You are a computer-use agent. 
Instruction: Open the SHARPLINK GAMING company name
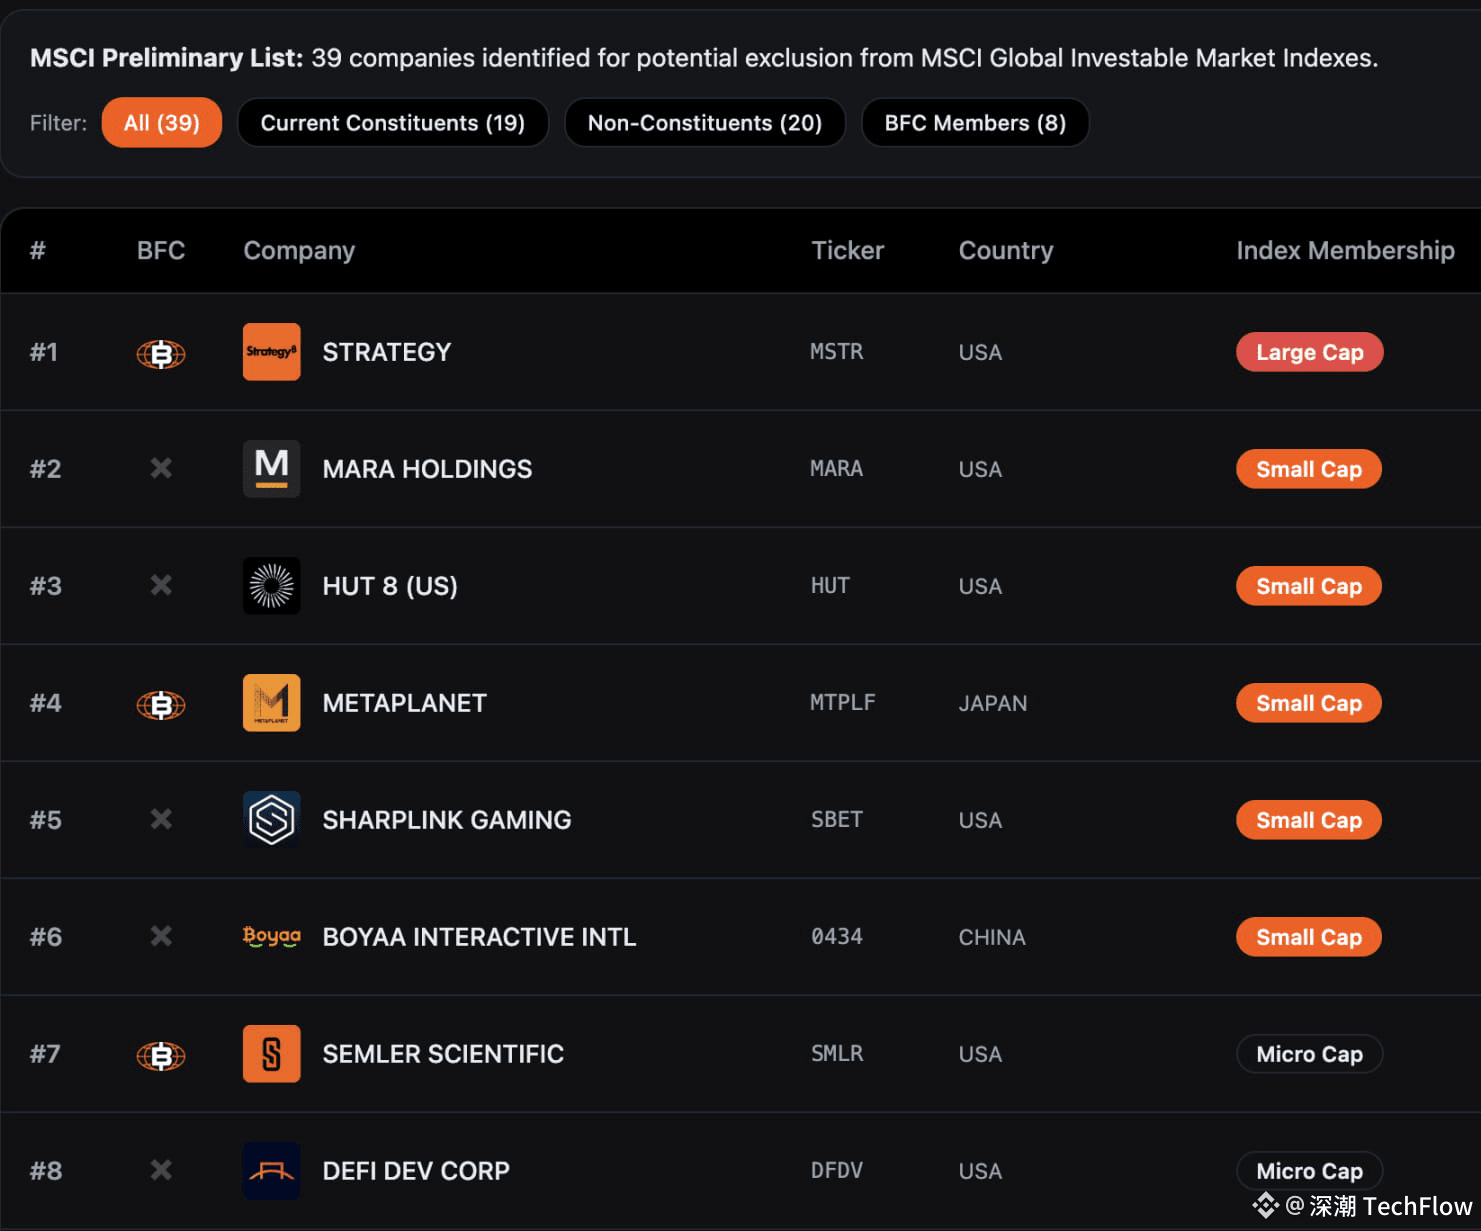[447, 820]
